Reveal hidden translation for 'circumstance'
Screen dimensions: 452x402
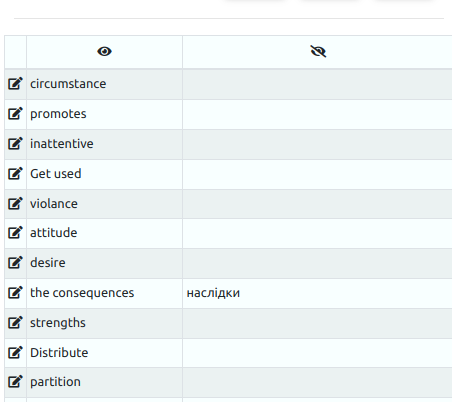[x=317, y=84]
